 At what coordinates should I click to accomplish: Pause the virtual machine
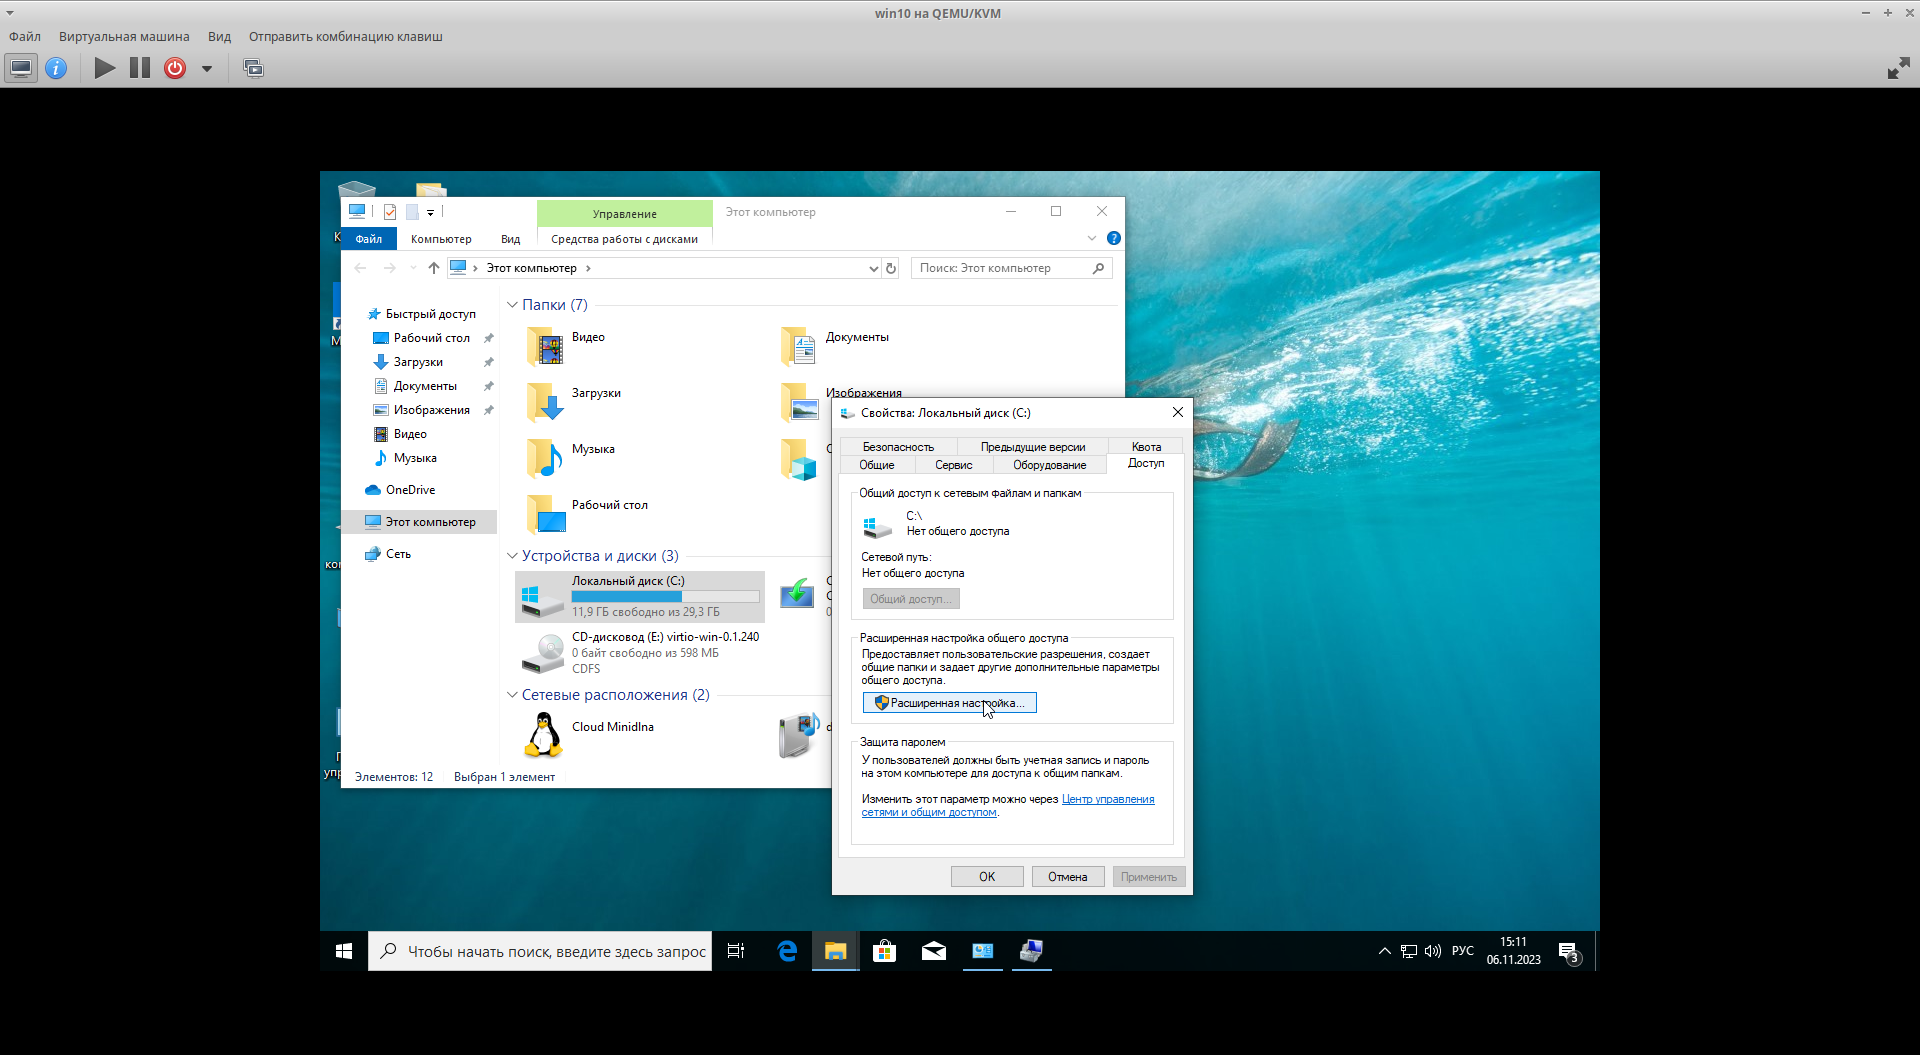140,68
